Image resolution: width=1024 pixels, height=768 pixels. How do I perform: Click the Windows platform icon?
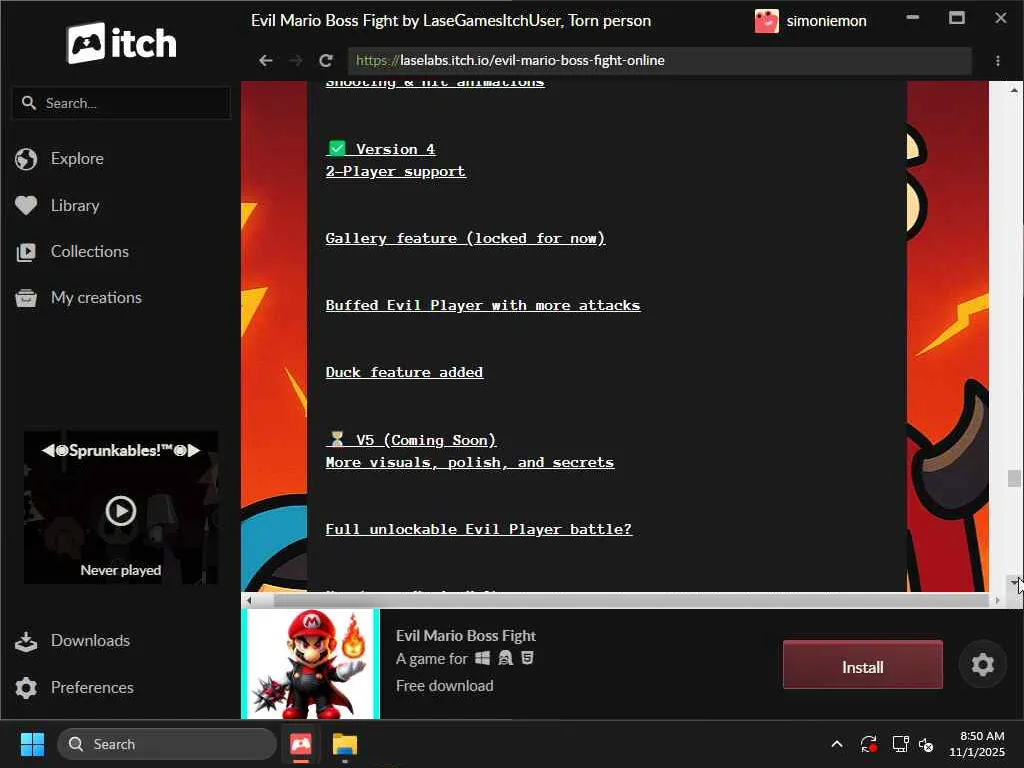point(483,658)
